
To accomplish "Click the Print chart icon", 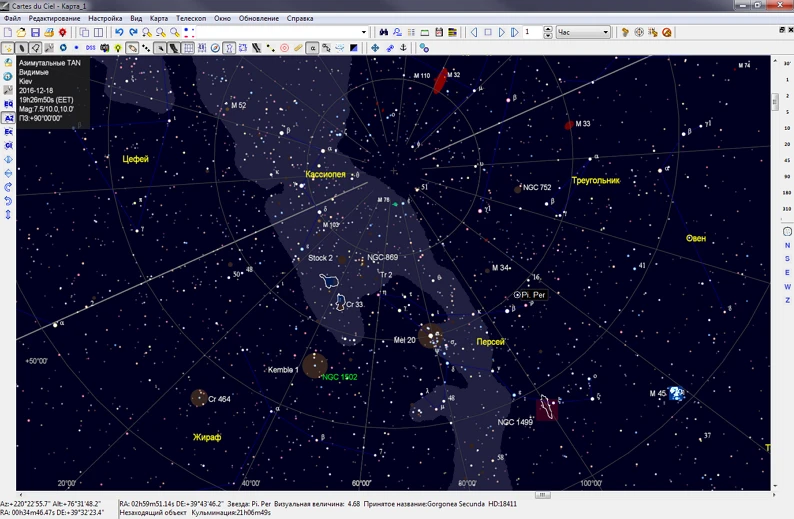I will click(x=49, y=33).
